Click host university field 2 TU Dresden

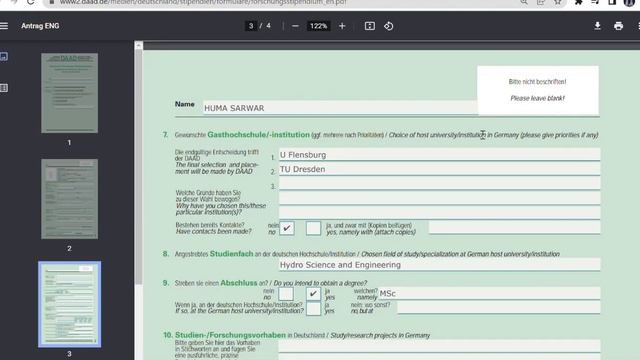(439, 169)
